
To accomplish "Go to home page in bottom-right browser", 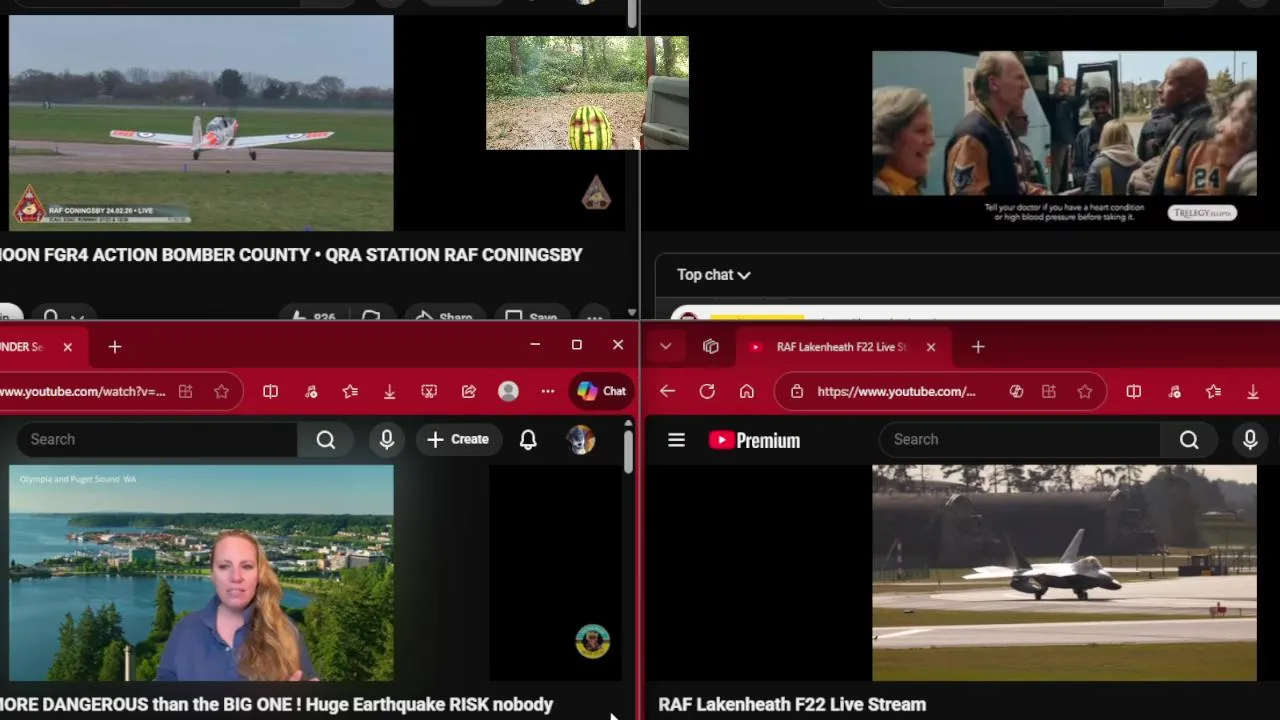I will pyautogui.click(x=747, y=392).
